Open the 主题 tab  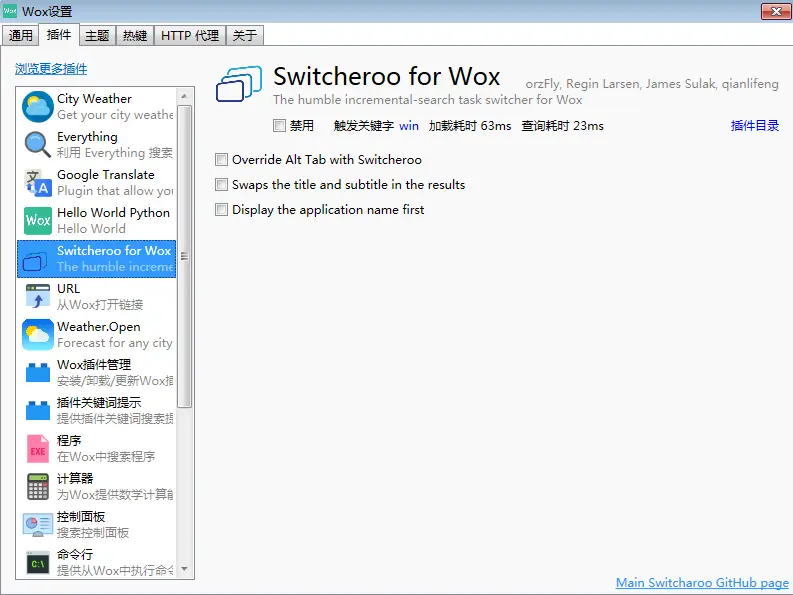click(x=97, y=35)
